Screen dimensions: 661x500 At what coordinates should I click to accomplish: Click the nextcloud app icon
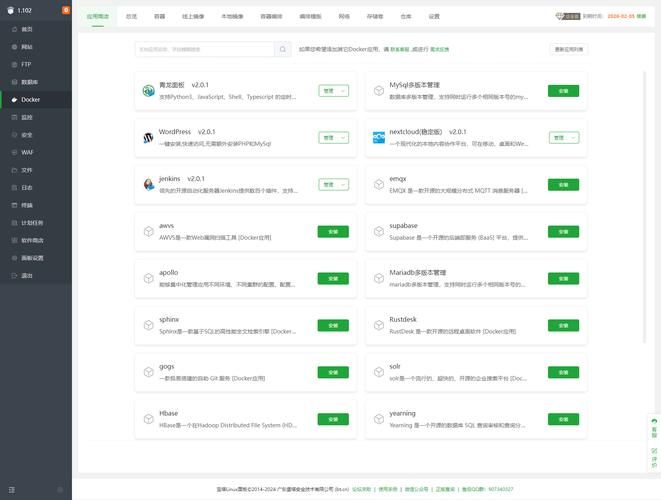pos(379,137)
